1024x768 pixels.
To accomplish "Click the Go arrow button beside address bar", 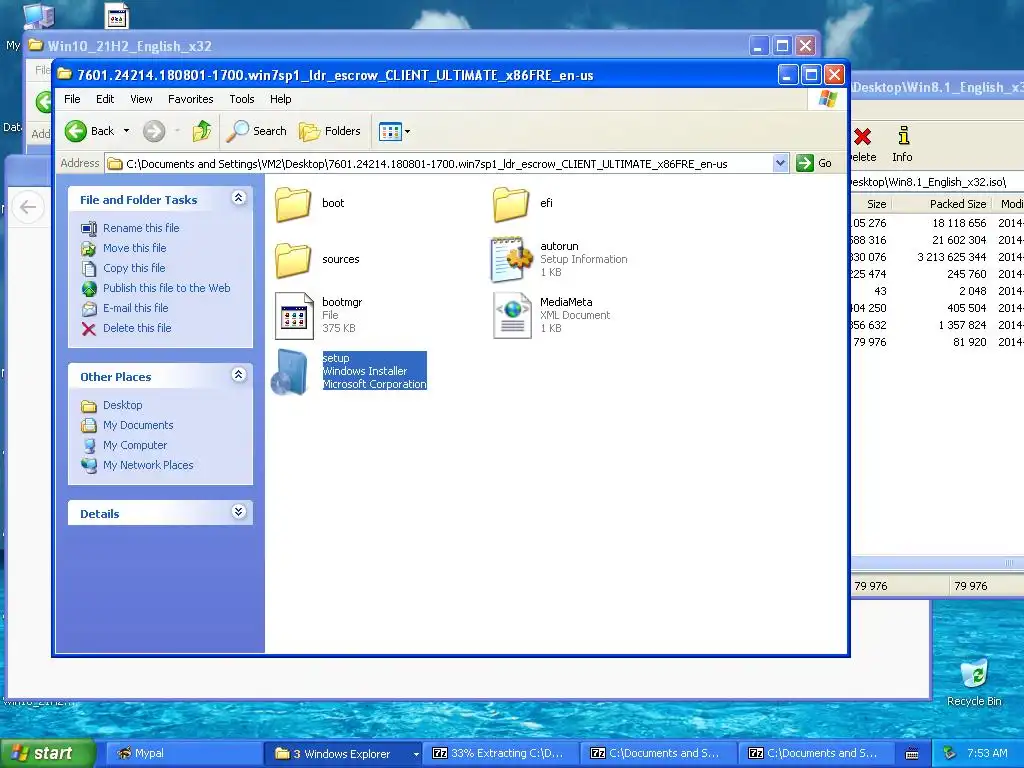I will tap(805, 163).
